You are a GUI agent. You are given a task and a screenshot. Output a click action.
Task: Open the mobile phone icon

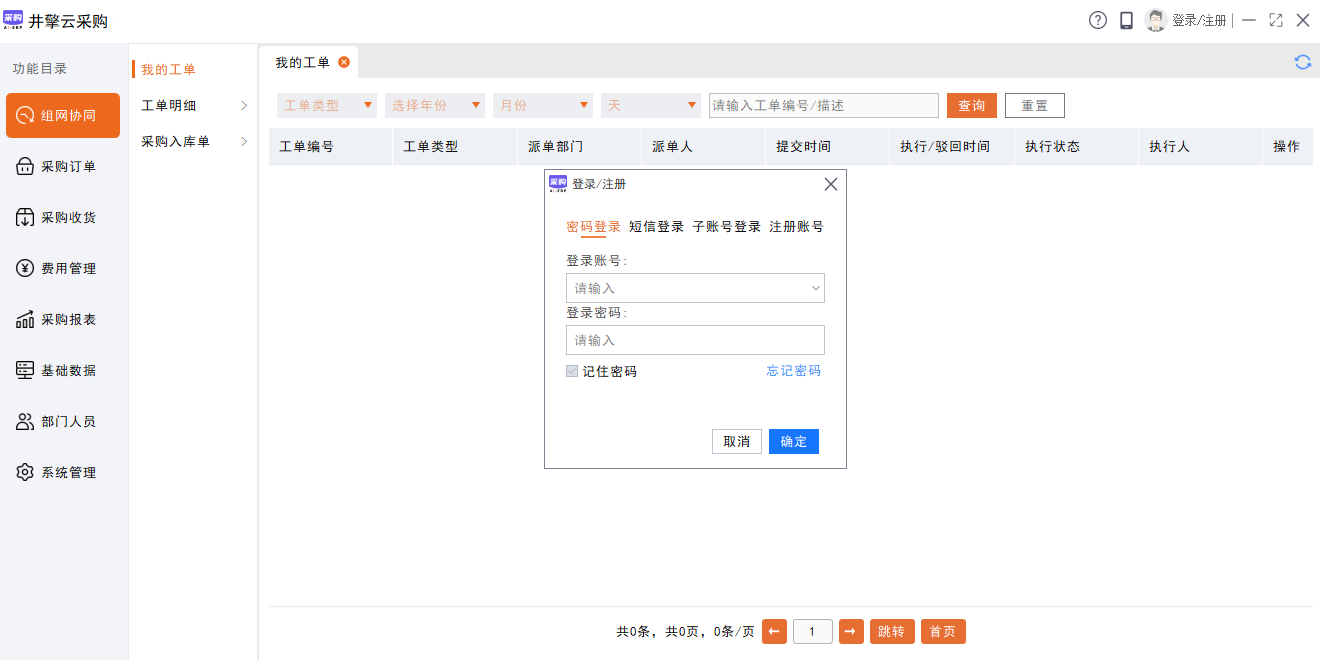click(x=1126, y=20)
